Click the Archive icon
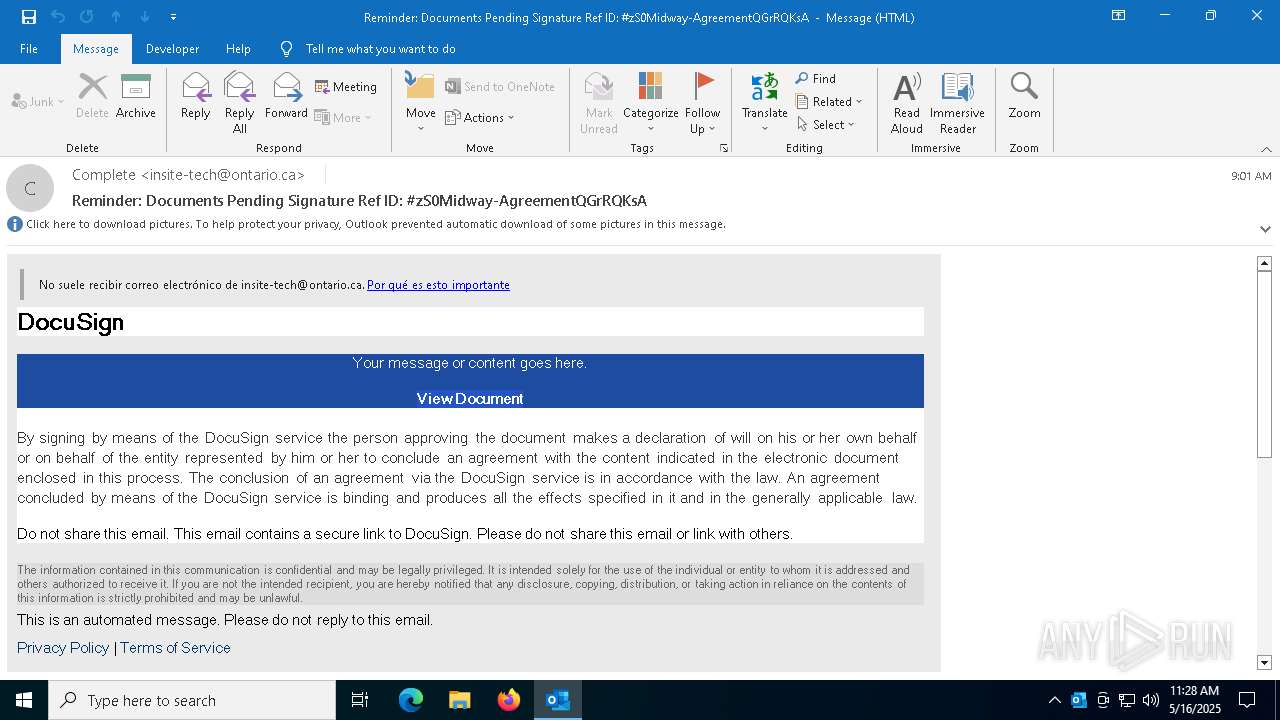 136,97
